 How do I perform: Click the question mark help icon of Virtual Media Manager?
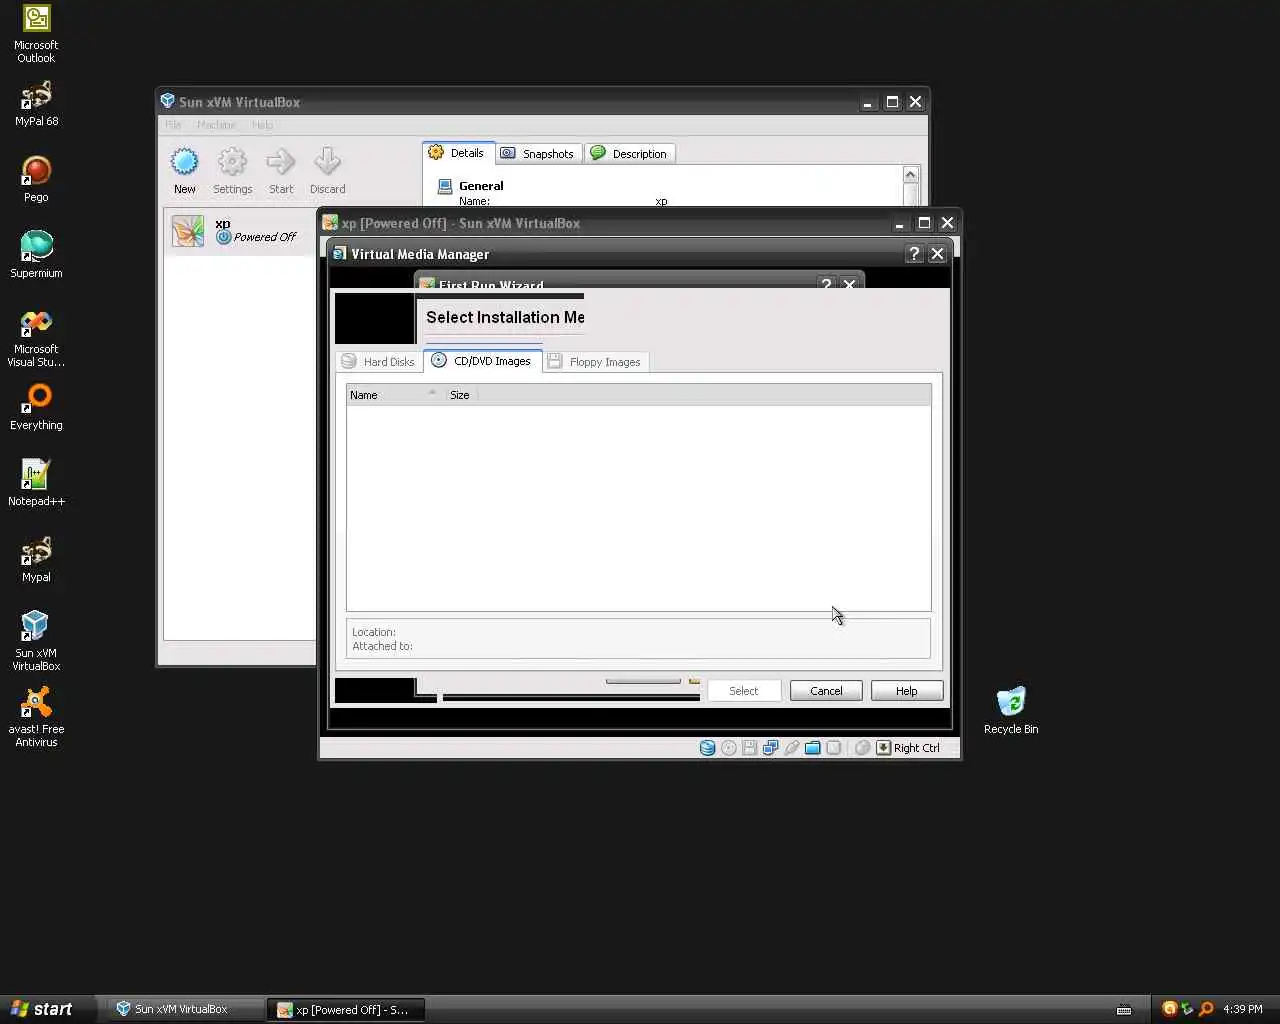tap(913, 254)
